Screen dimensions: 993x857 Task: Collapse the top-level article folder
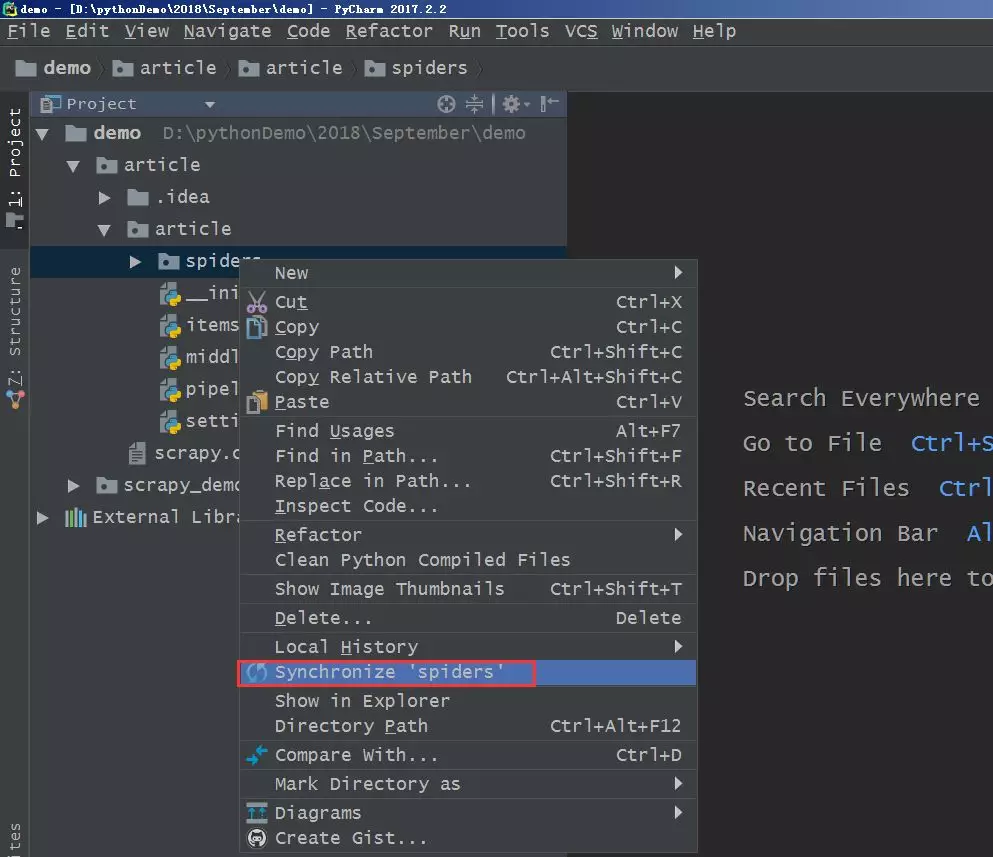pos(73,166)
